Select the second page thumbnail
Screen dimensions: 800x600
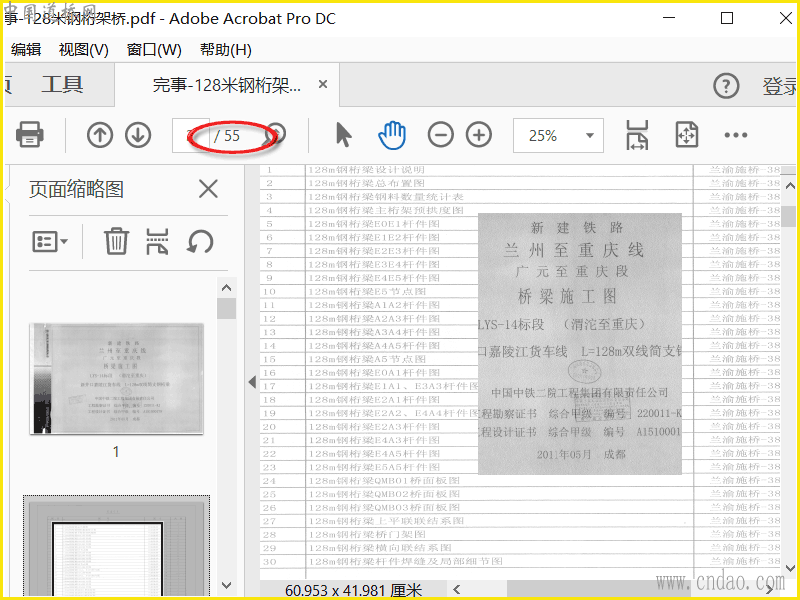116,546
